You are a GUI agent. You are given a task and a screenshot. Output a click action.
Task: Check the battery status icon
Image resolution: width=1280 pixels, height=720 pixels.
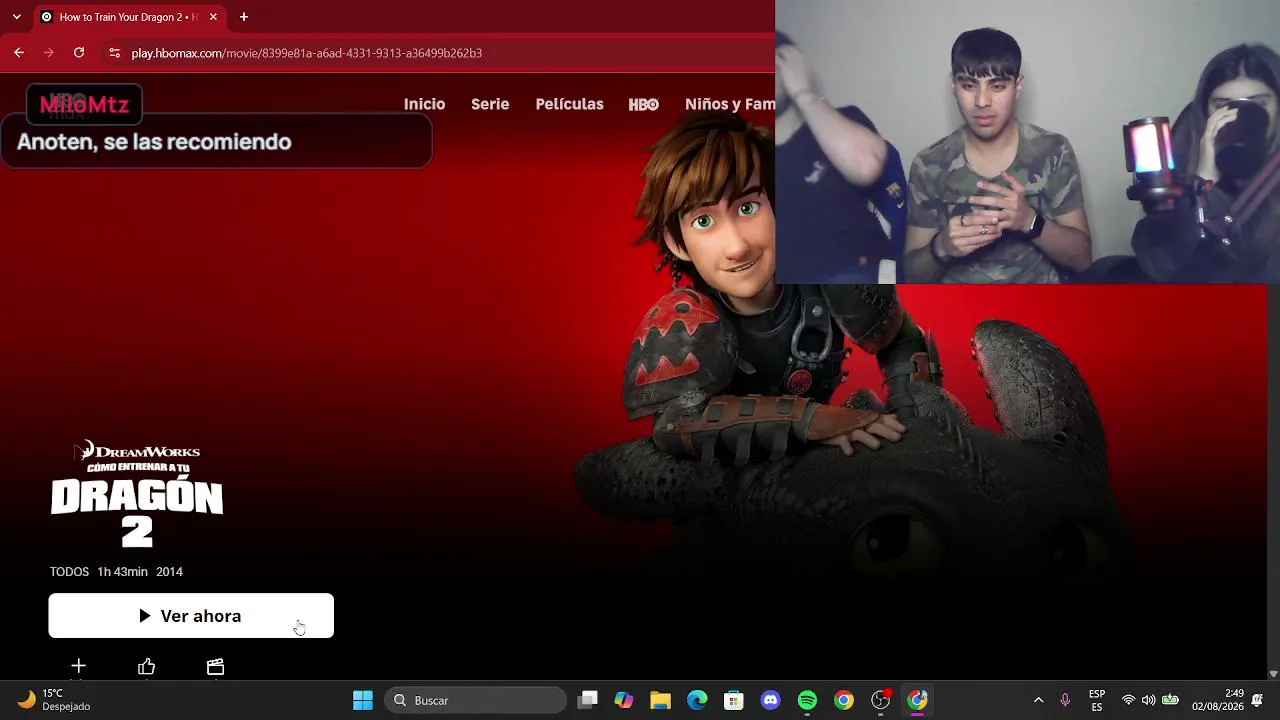pos(1170,700)
